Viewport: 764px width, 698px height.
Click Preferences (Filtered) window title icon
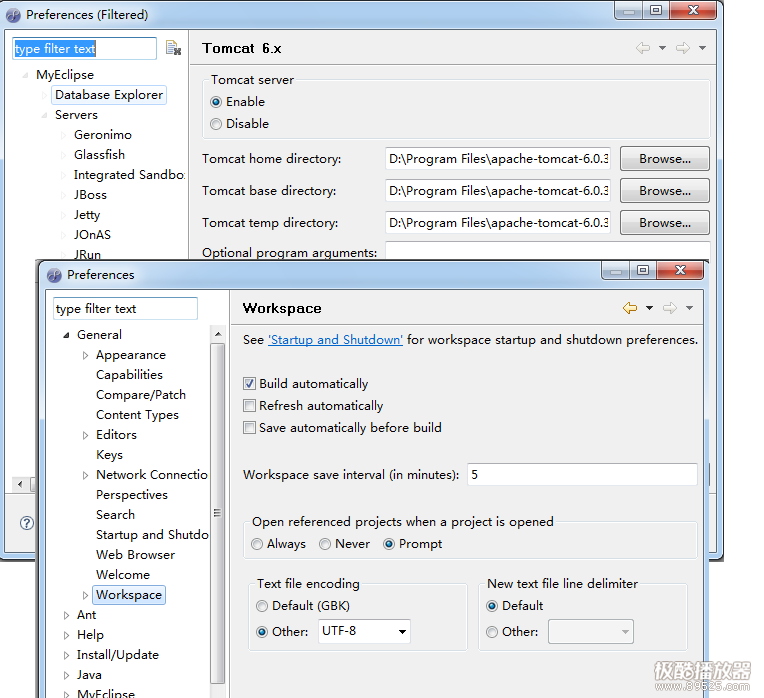coord(13,15)
